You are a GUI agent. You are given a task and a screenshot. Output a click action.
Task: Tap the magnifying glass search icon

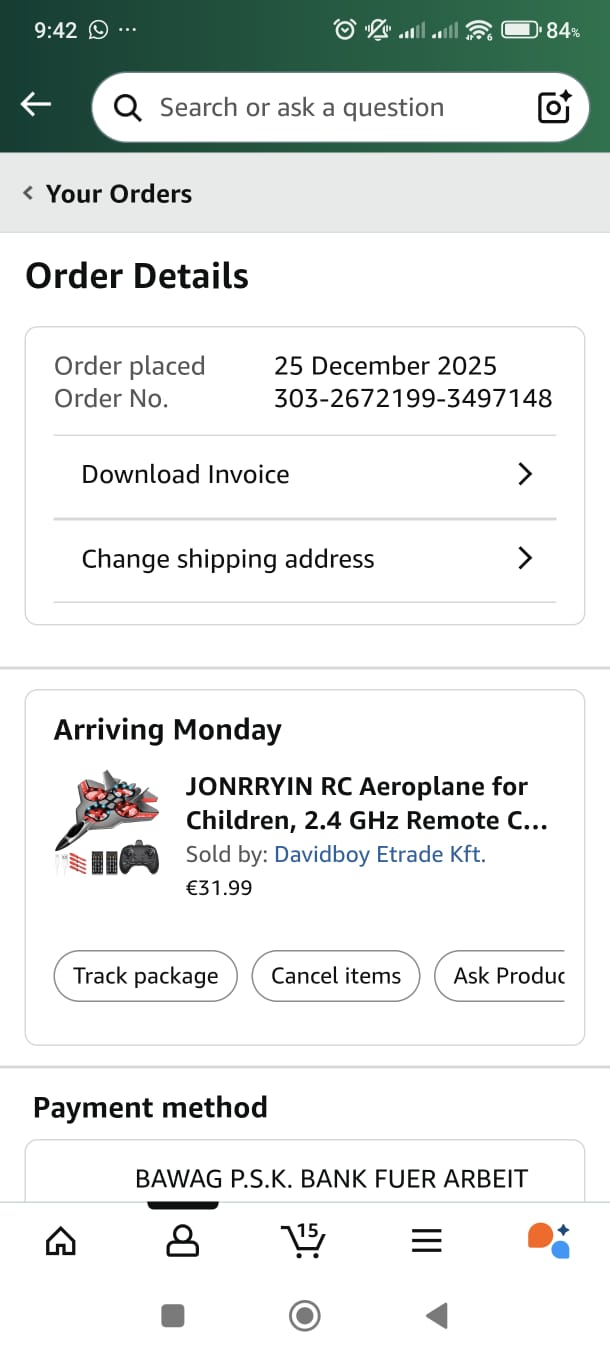[x=128, y=108]
